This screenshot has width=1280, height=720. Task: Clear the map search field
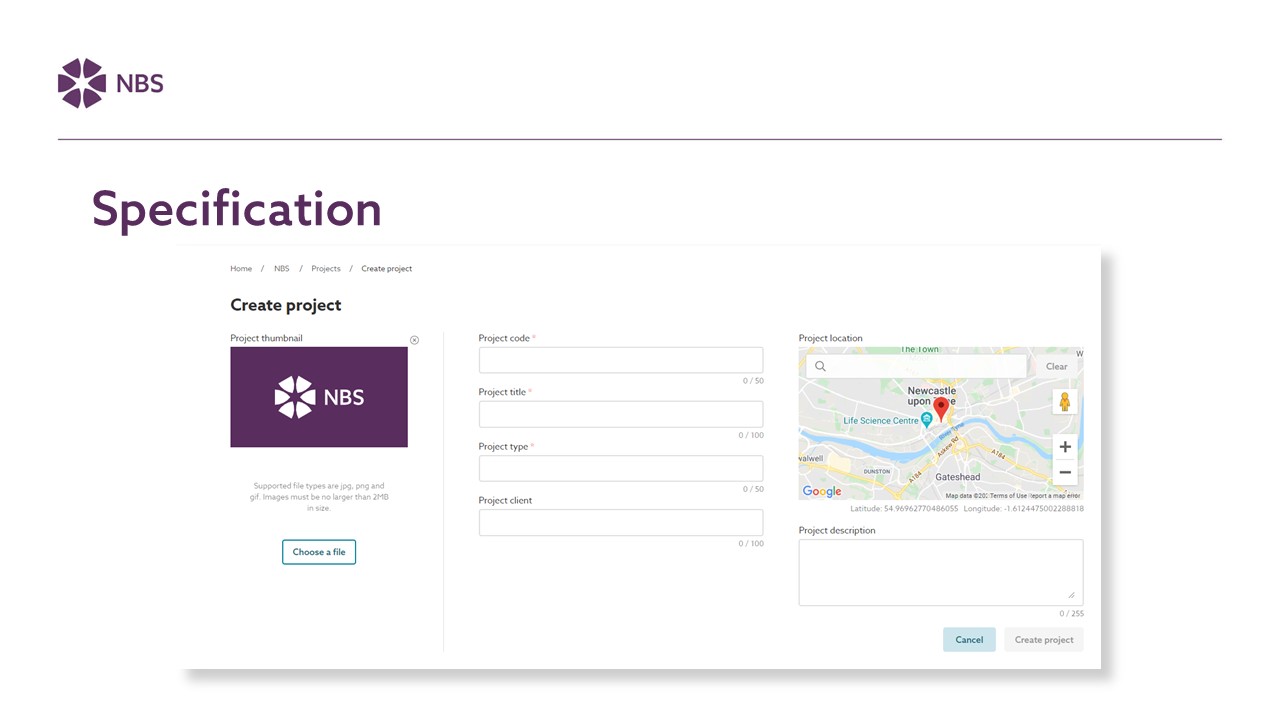click(x=1057, y=367)
